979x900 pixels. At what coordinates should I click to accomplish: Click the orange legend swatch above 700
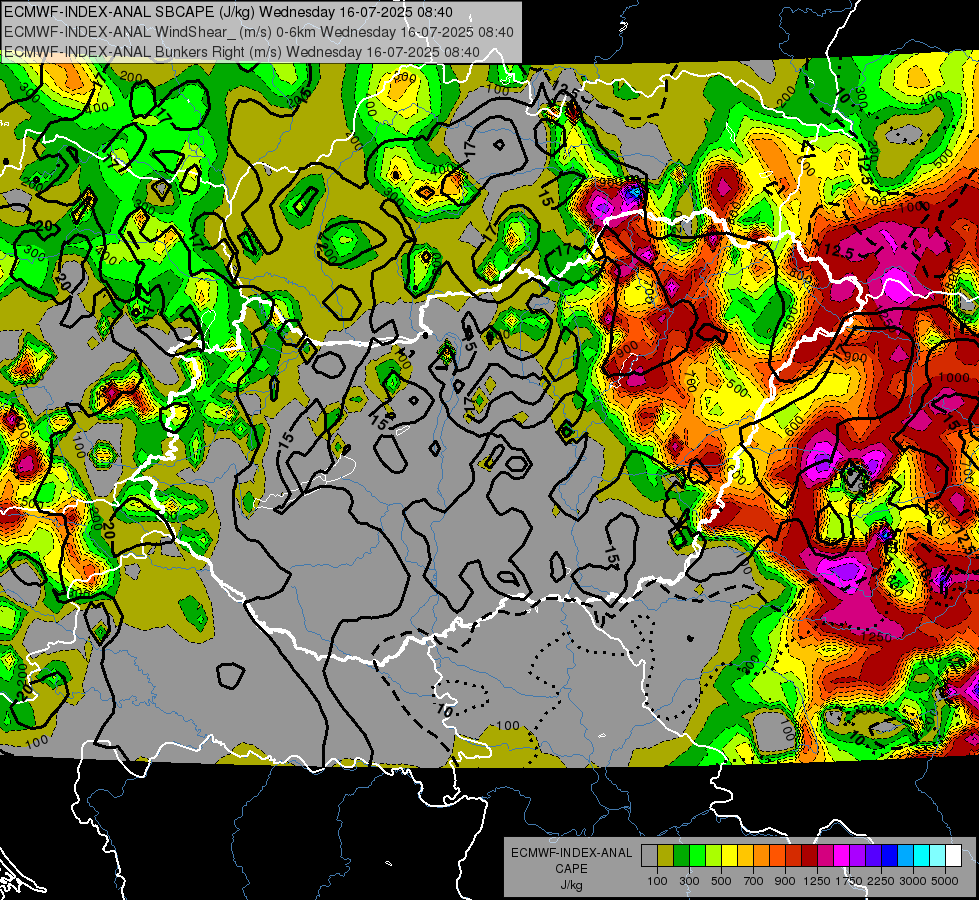pos(761,855)
